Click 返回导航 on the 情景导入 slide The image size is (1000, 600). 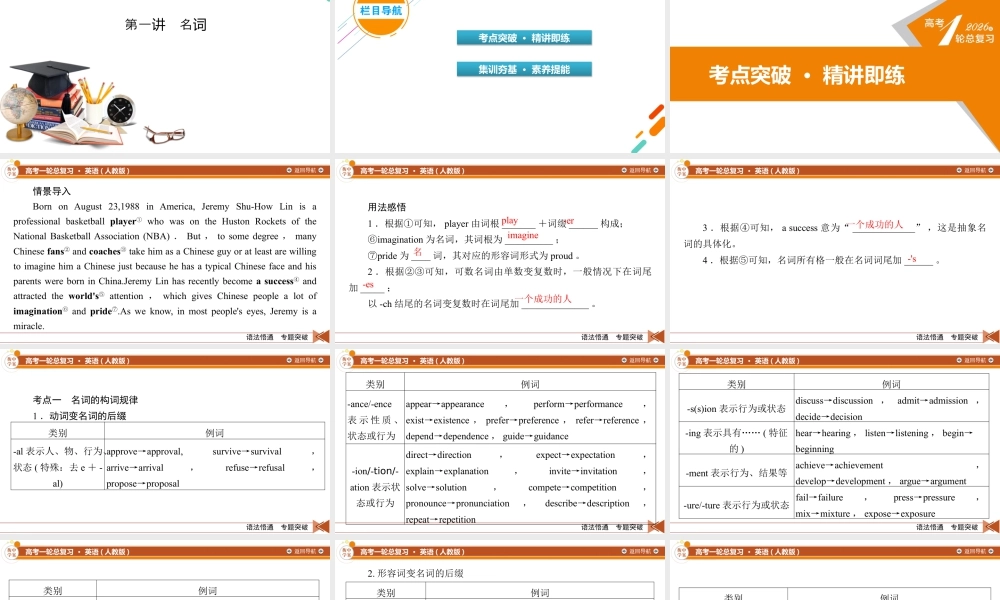click(x=305, y=170)
